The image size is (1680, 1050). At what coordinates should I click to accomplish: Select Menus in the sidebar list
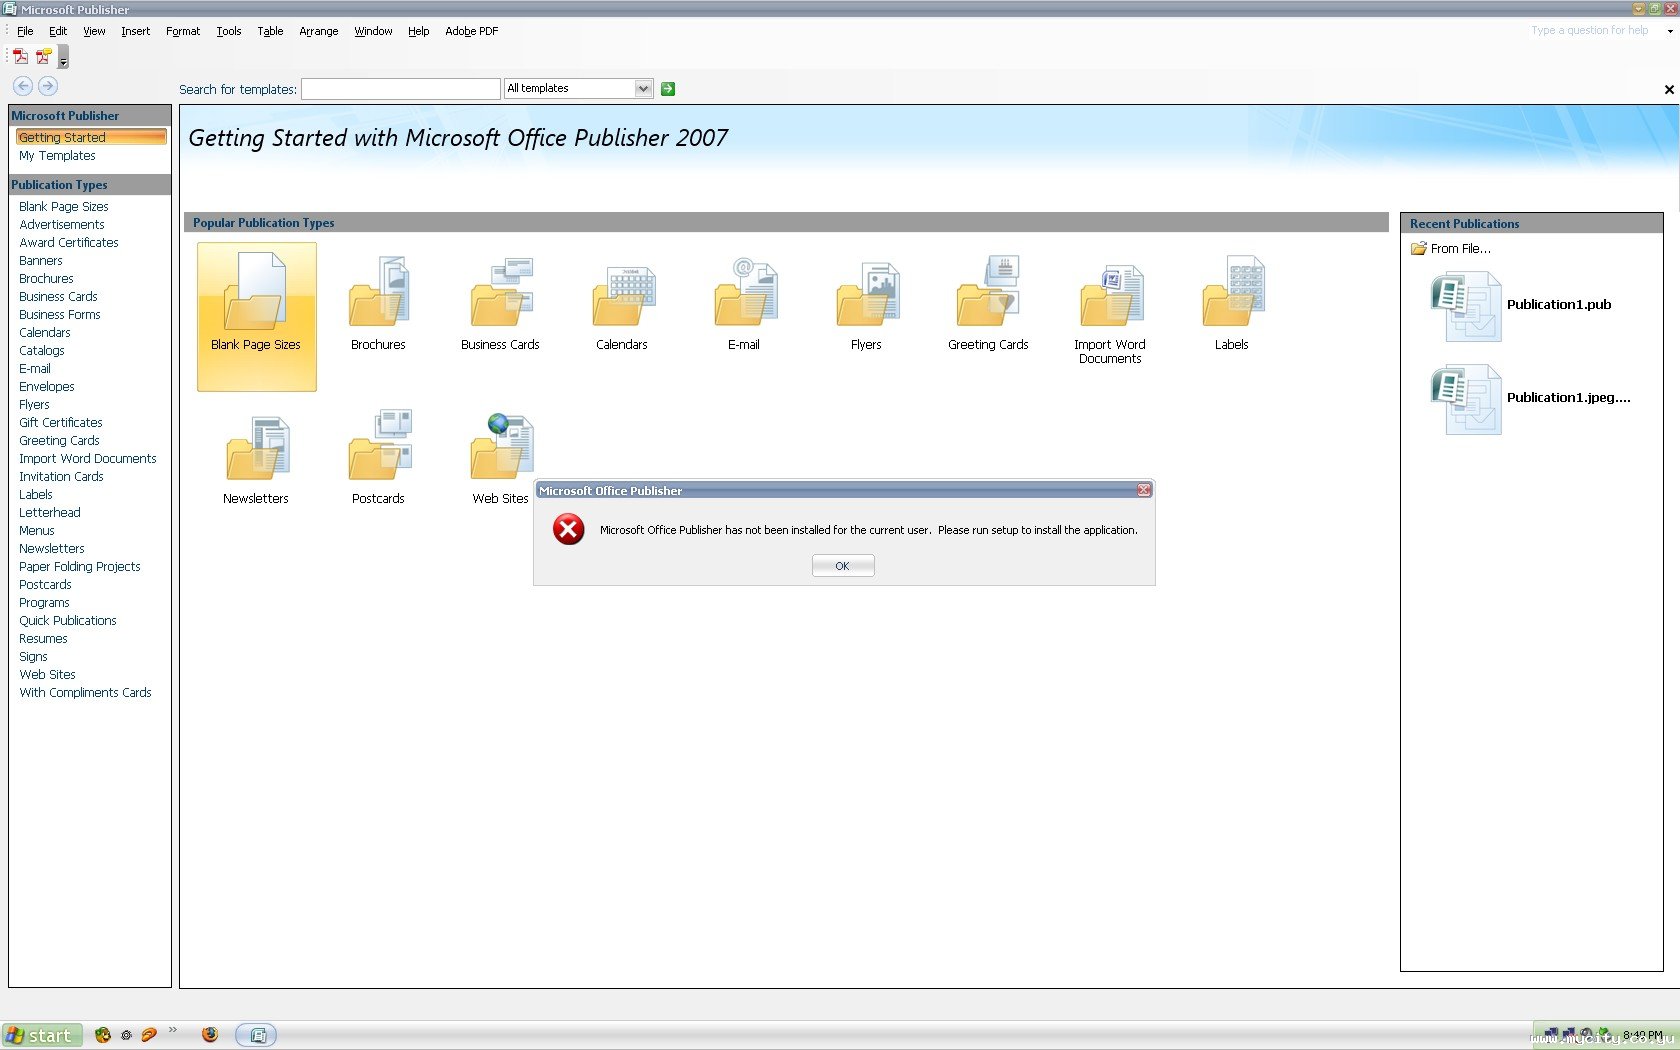click(37, 531)
